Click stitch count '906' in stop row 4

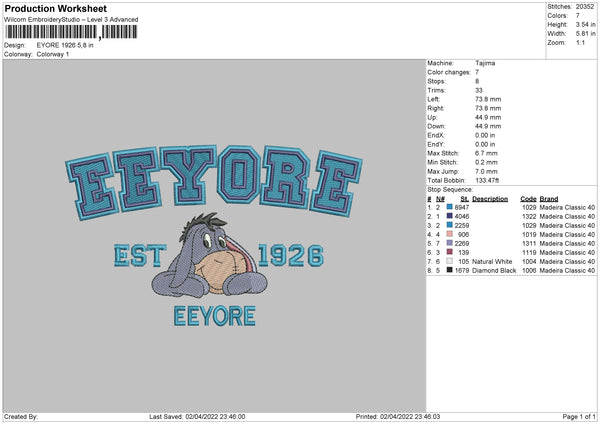(x=463, y=235)
